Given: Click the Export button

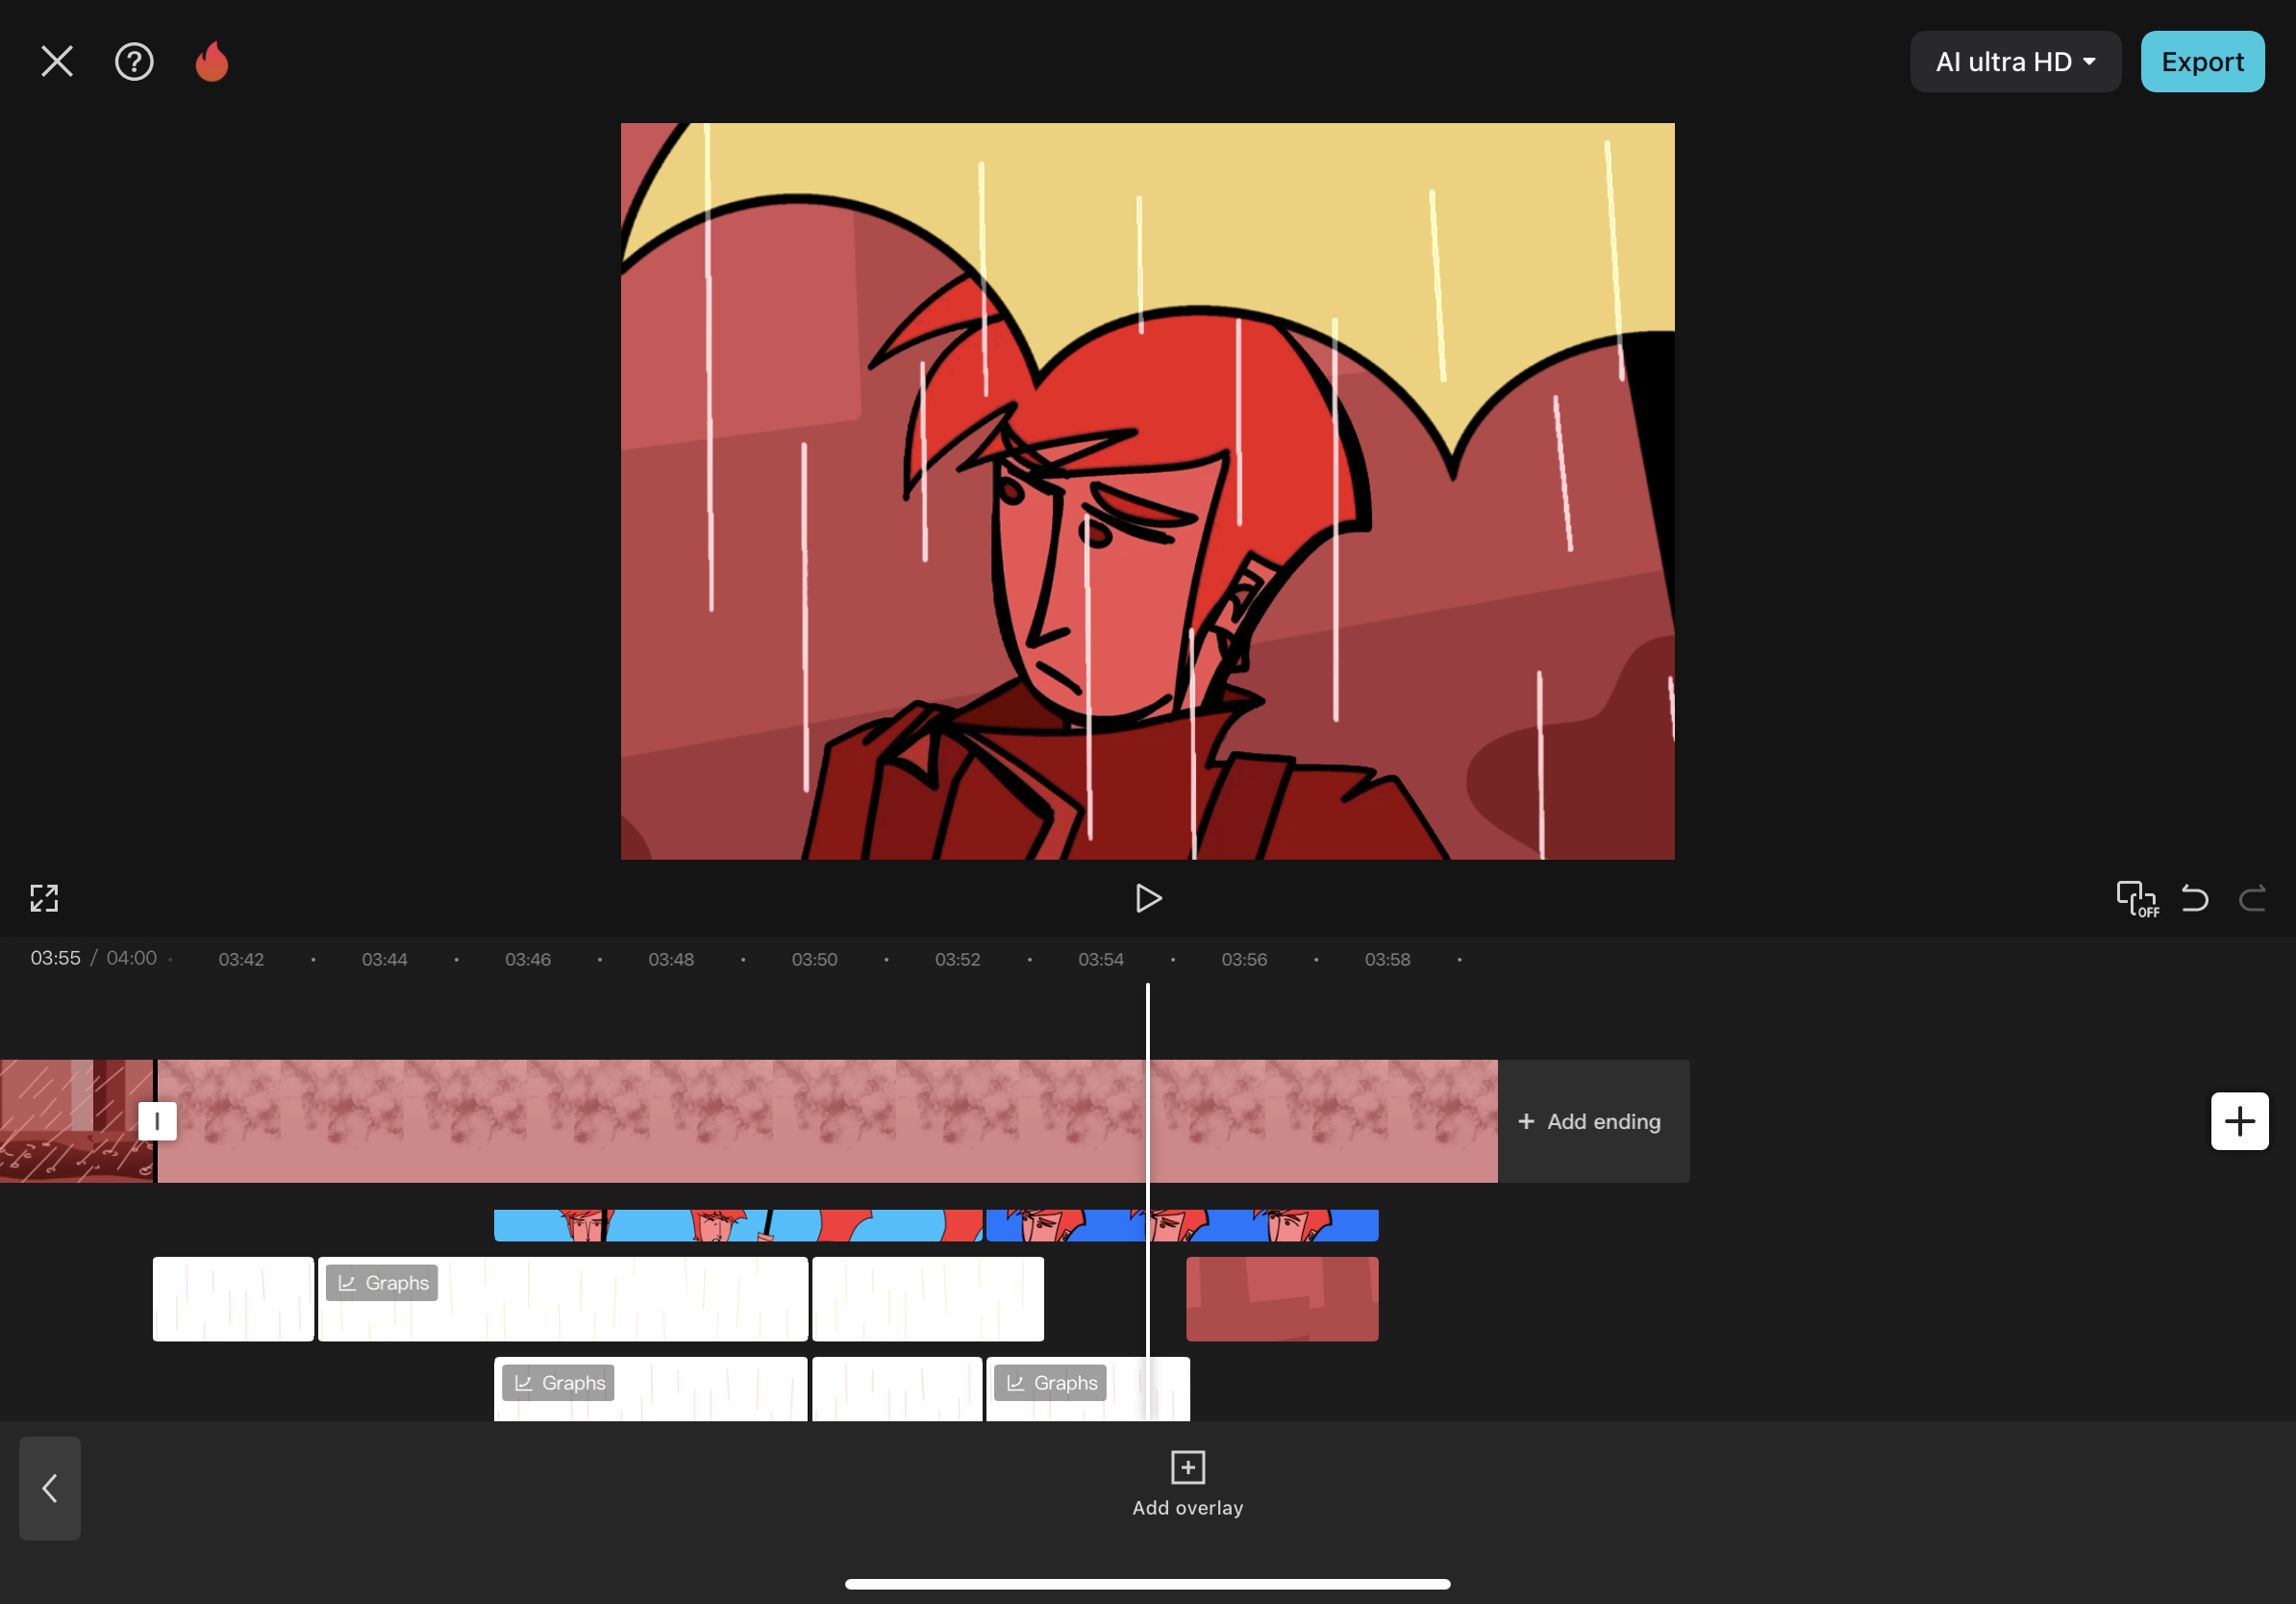Looking at the screenshot, I should (2202, 62).
